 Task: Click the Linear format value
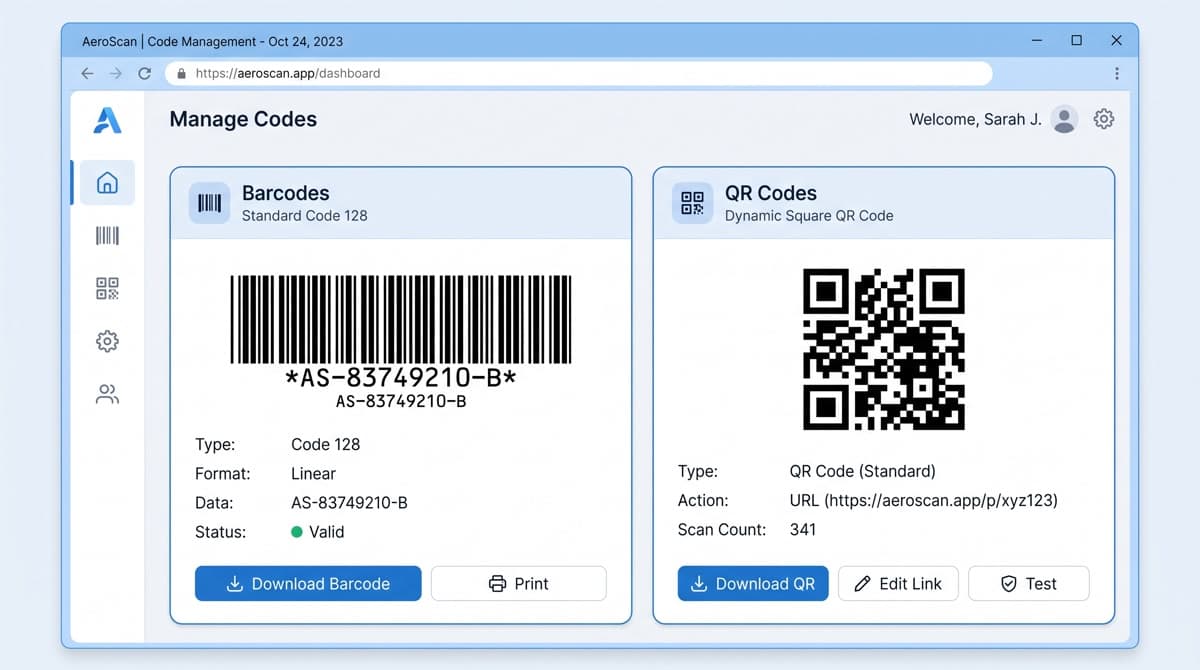pyautogui.click(x=313, y=474)
